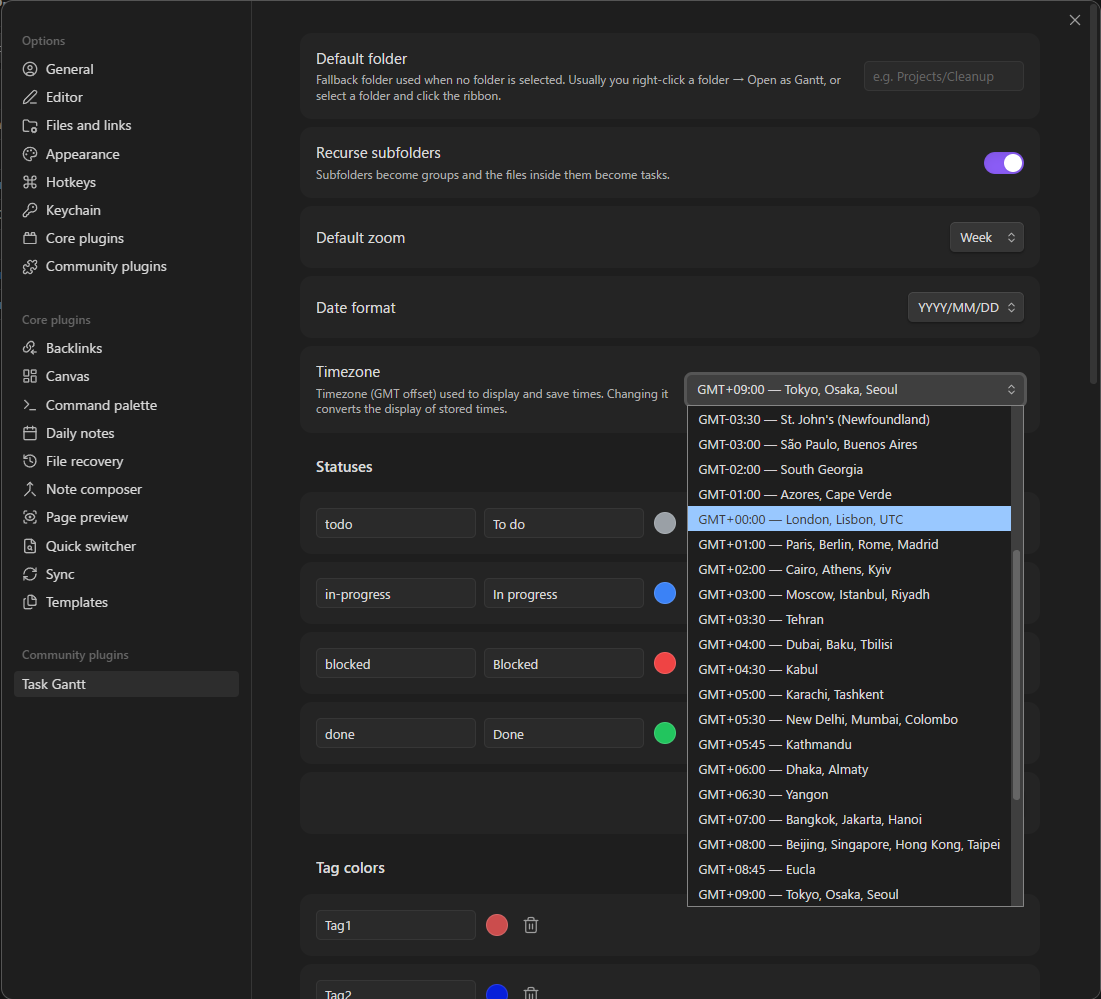Image resolution: width=1101 pixels, height=999 pixels.
Task: Click the Canvas grid icon
Action: pyautogui.click(x=29, y=376)
